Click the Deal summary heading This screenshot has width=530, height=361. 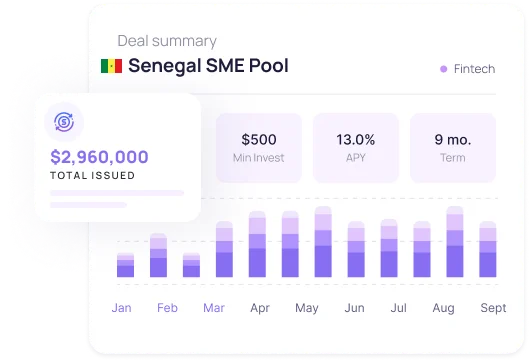pyautogui.click(x=167, y=41)
